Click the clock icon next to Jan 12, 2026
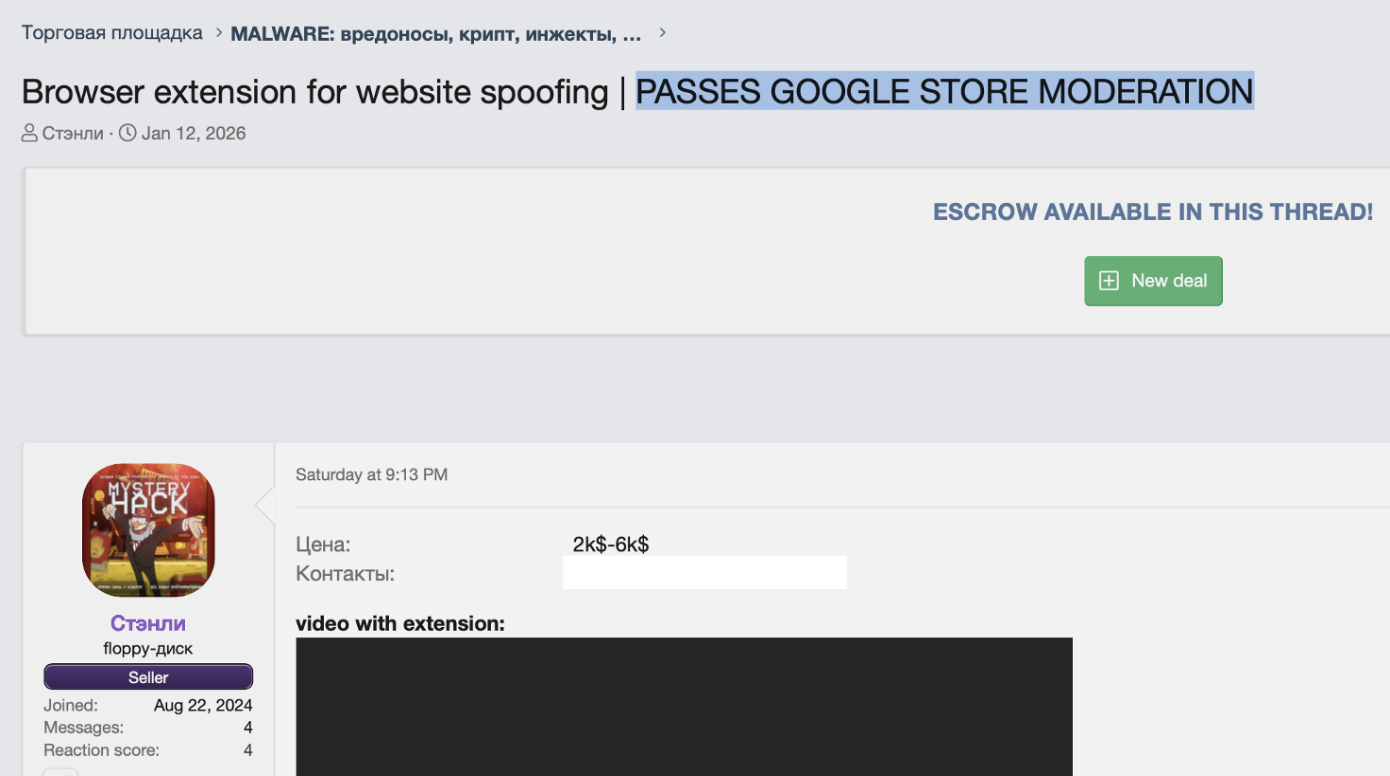The width and height of the screenshot is (1390, 776). pos(127,133)
